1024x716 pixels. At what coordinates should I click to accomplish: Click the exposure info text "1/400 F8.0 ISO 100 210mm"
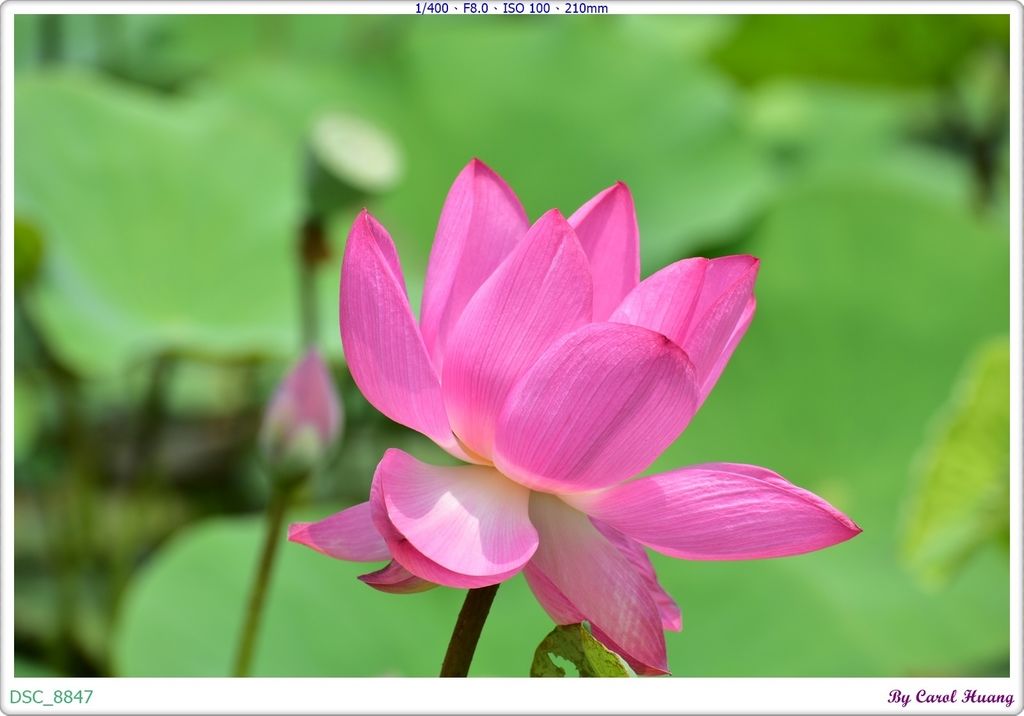(511, 8)
